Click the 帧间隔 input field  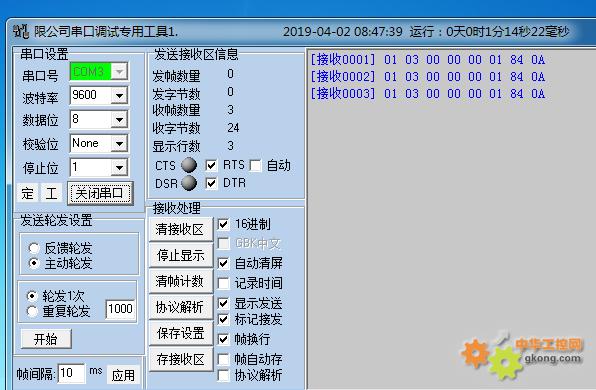[71, 373]
